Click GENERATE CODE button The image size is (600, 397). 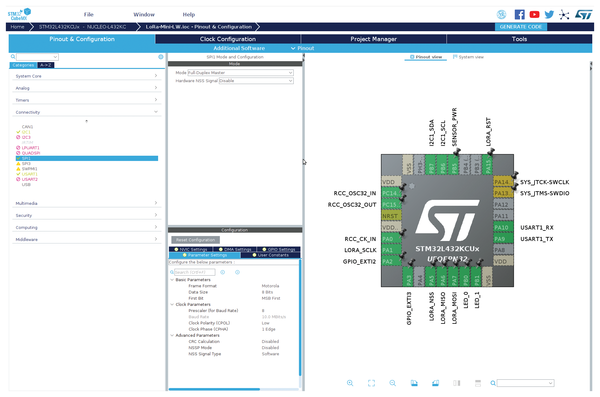tap(521, 27)
